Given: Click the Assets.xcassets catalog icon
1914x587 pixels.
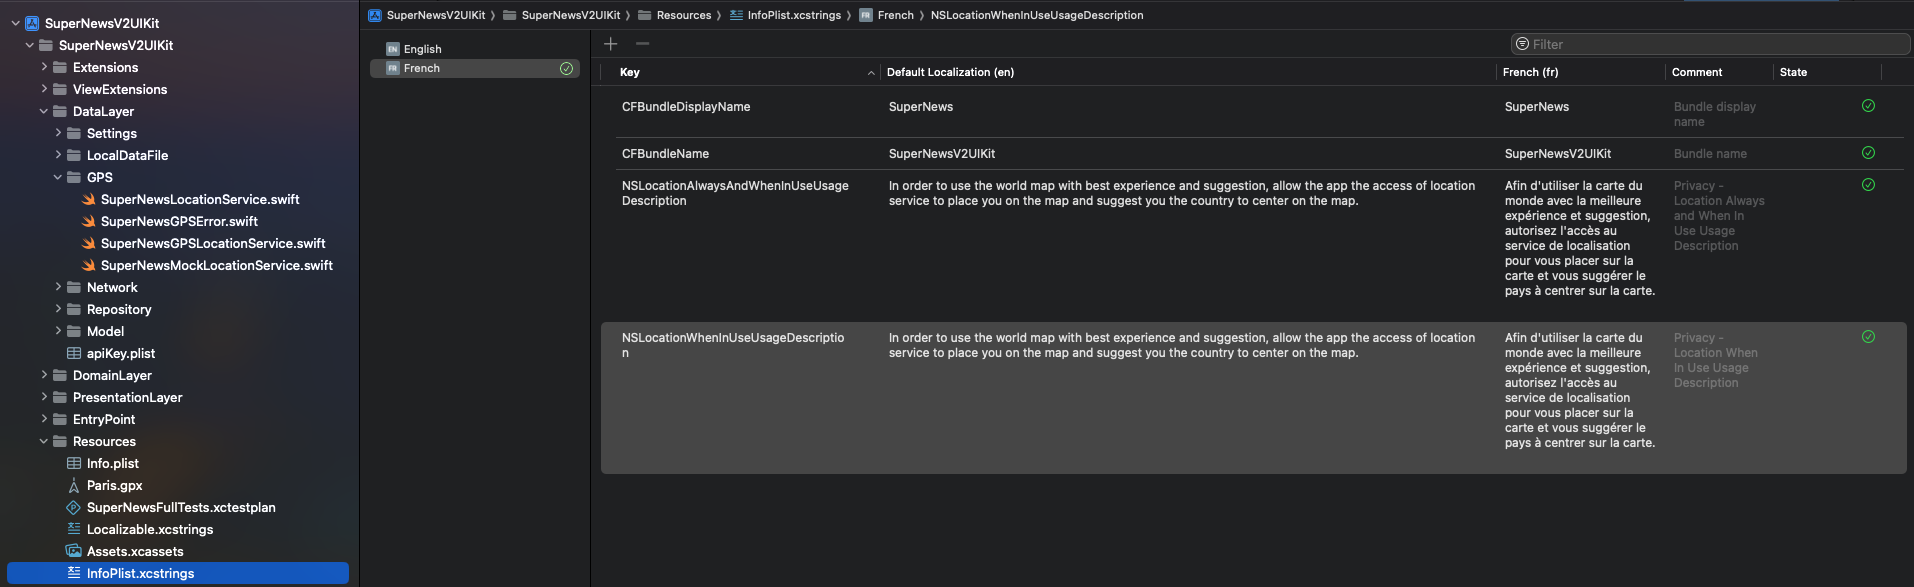Looking at the screenshot, I should [74, 551].
